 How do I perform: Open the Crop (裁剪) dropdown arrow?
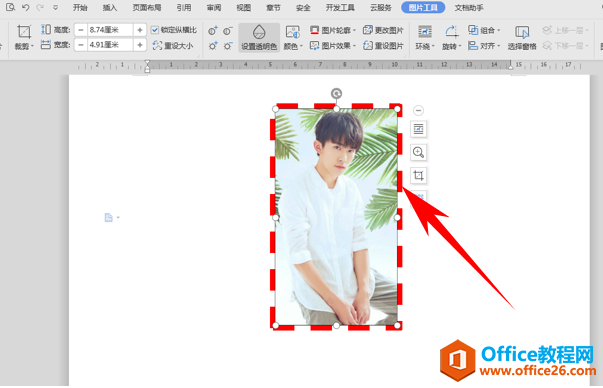click(x=32, y=46)
